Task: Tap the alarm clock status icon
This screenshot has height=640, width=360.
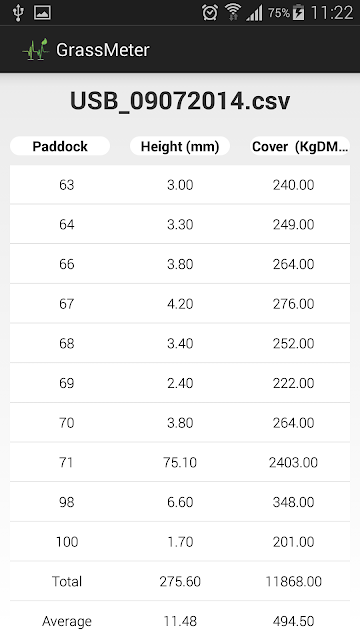Action: pos(210,13)
